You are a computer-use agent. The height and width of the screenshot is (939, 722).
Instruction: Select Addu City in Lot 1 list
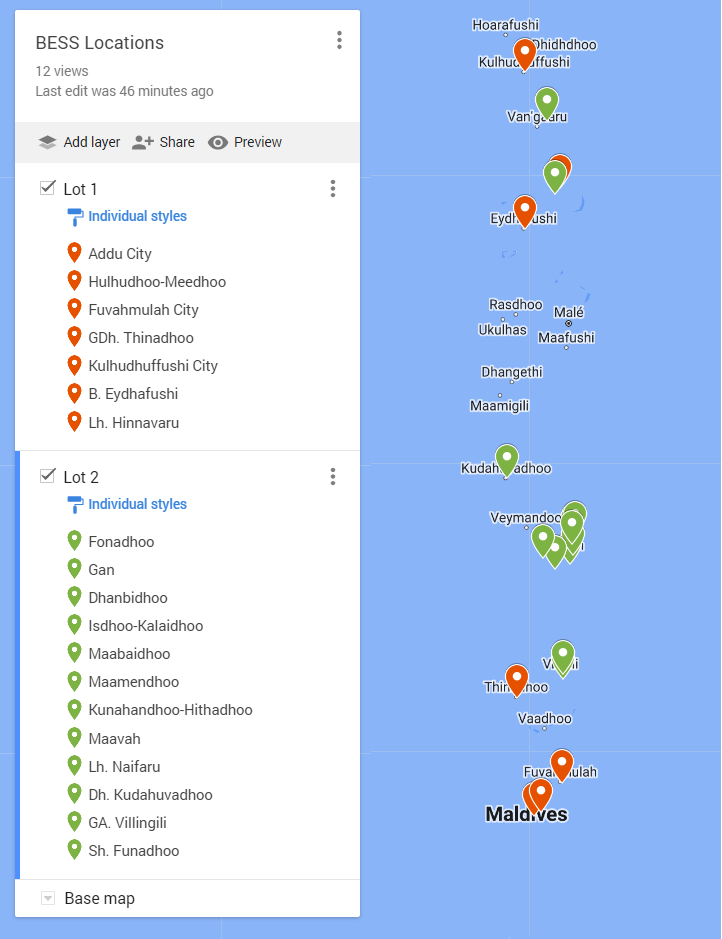[x=120, y=254]
